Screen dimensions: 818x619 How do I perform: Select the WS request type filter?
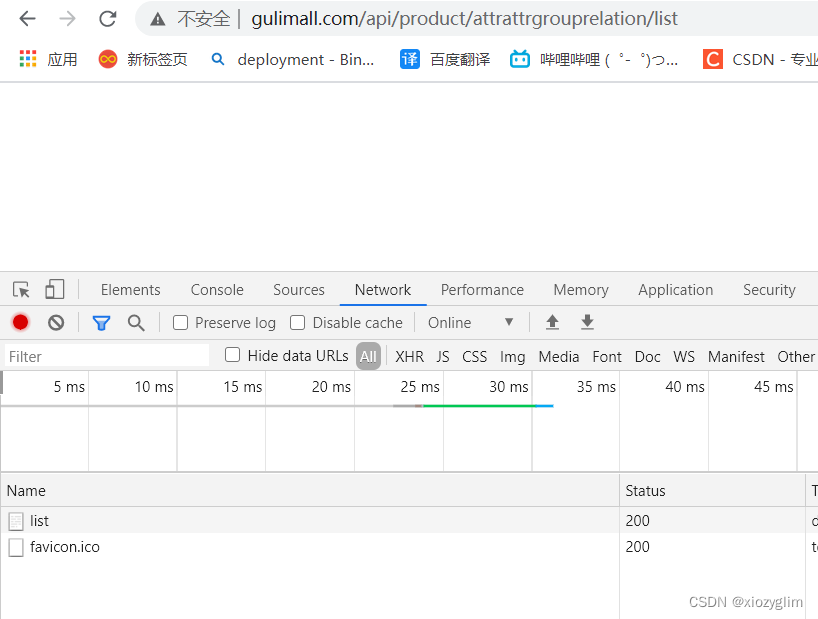point(684,356)
